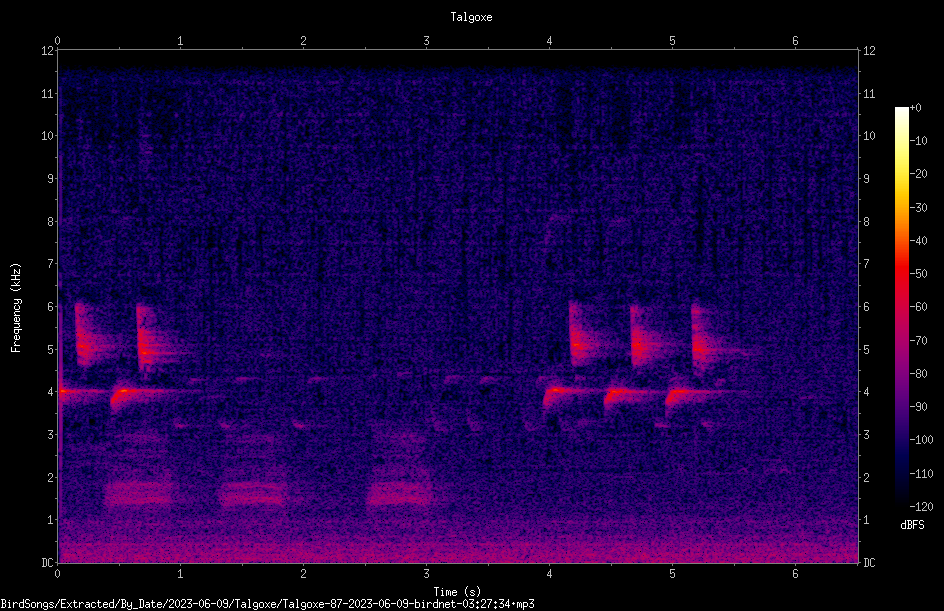Click the dBFS color gradient bar
The width and height of the screenshot is (944, 611).
click(x=901, y=306)
